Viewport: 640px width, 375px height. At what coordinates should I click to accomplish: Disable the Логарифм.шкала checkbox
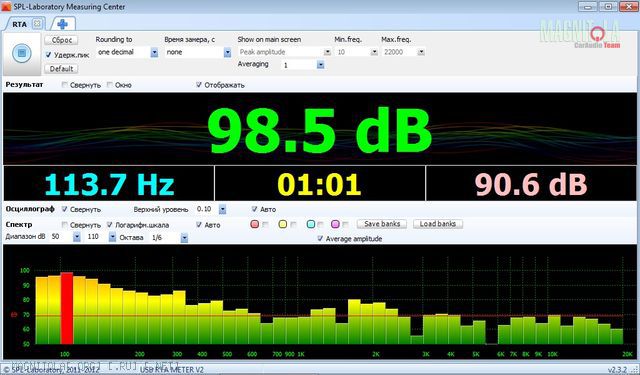[109, 225]
